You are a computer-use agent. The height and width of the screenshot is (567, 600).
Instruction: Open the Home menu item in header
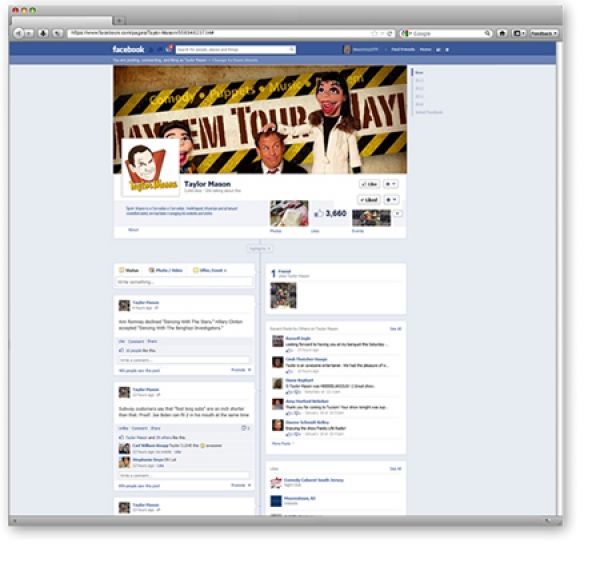[x=425, y=49]
